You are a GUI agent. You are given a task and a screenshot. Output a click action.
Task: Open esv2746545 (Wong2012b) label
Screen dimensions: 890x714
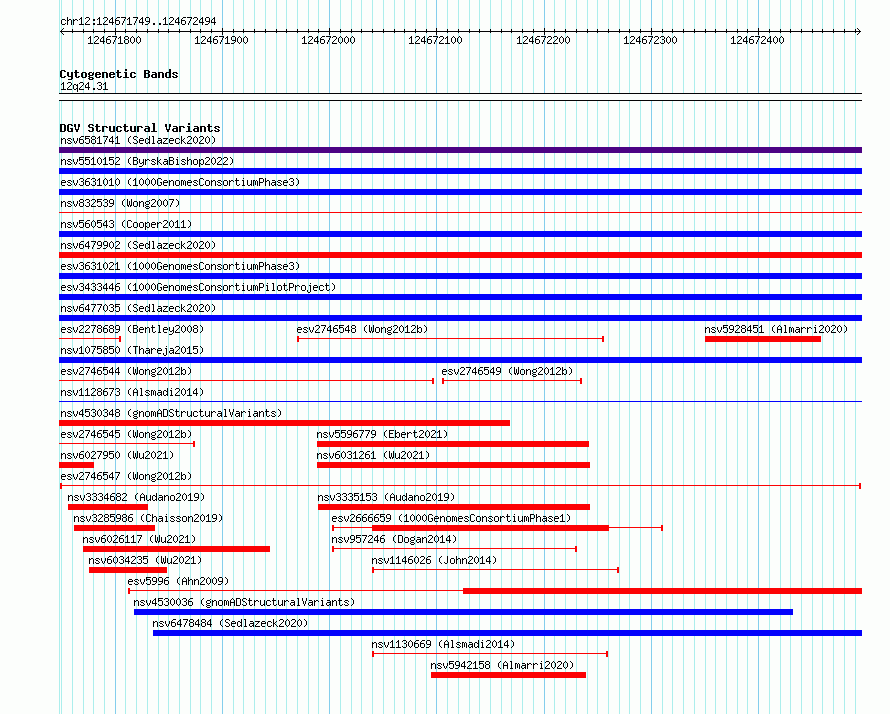126,434
